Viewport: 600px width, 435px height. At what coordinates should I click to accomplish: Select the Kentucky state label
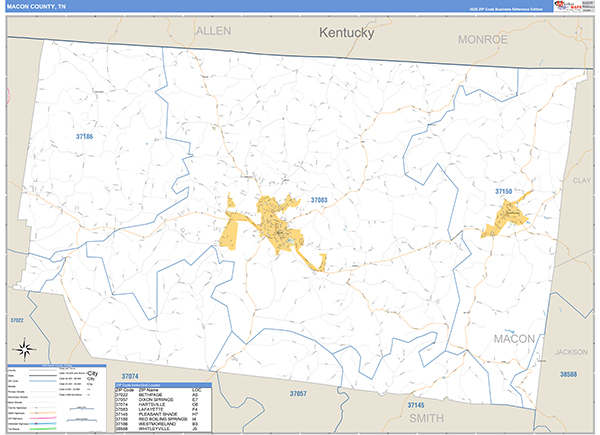point(347,33)
